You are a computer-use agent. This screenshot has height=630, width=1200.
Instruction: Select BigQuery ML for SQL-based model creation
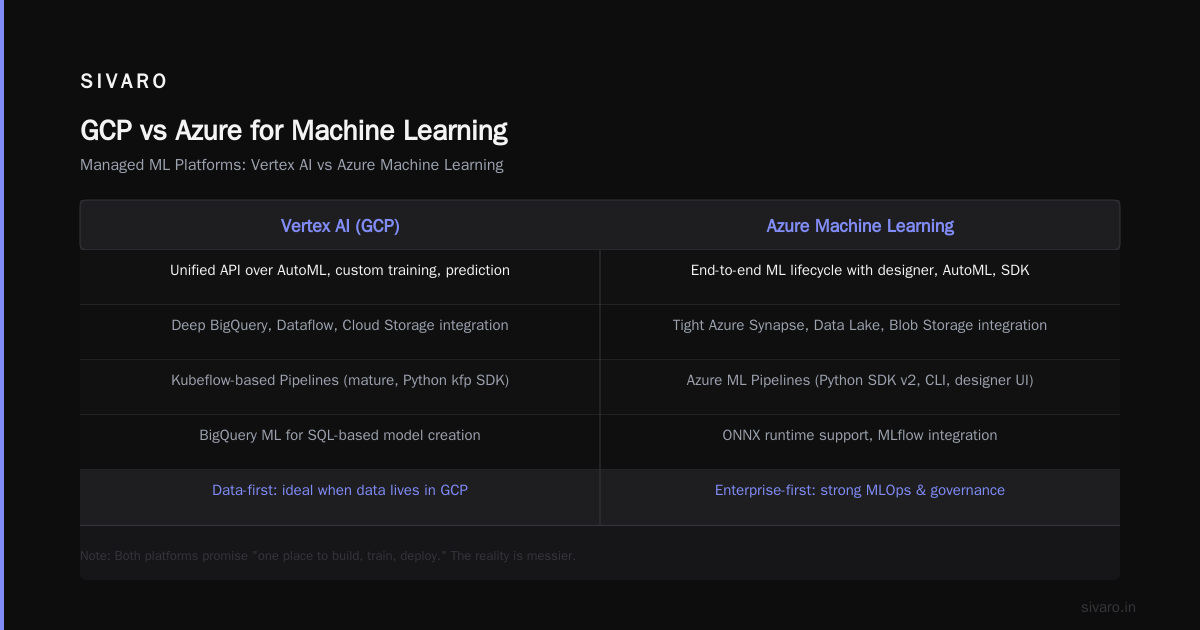(340, 435)
